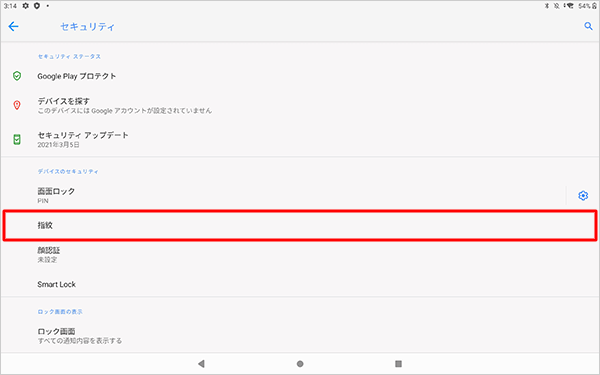Open セキュリティ アップデート entry

(x=300, y=140)
